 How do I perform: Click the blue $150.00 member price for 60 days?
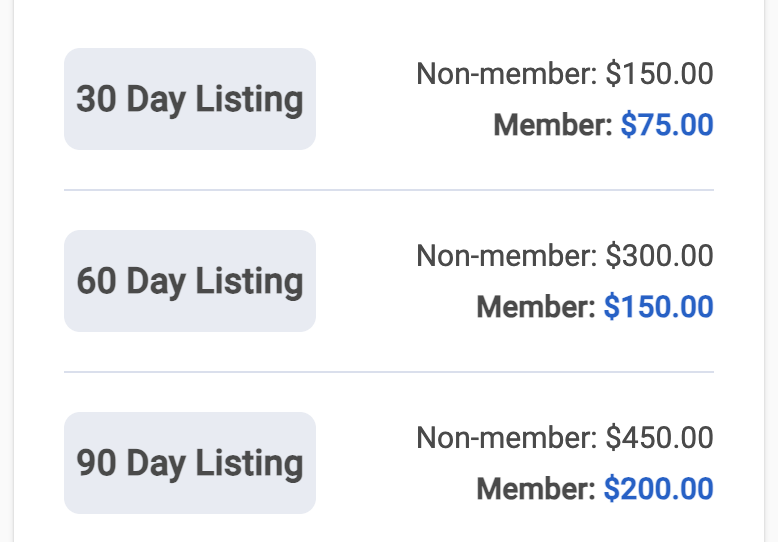pos(658,306)
